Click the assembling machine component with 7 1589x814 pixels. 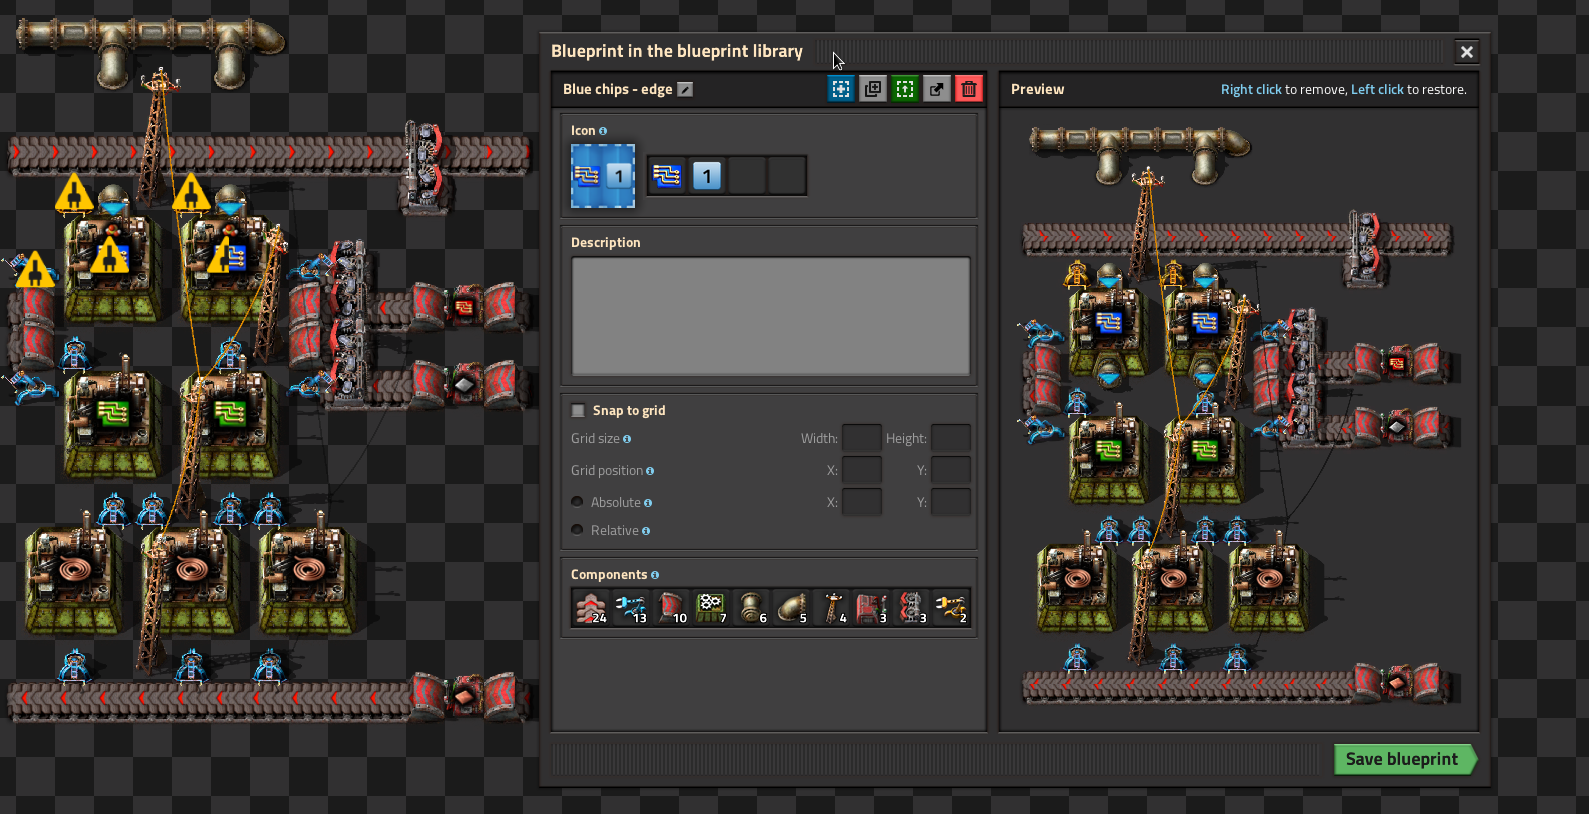[x=711, y=607]
